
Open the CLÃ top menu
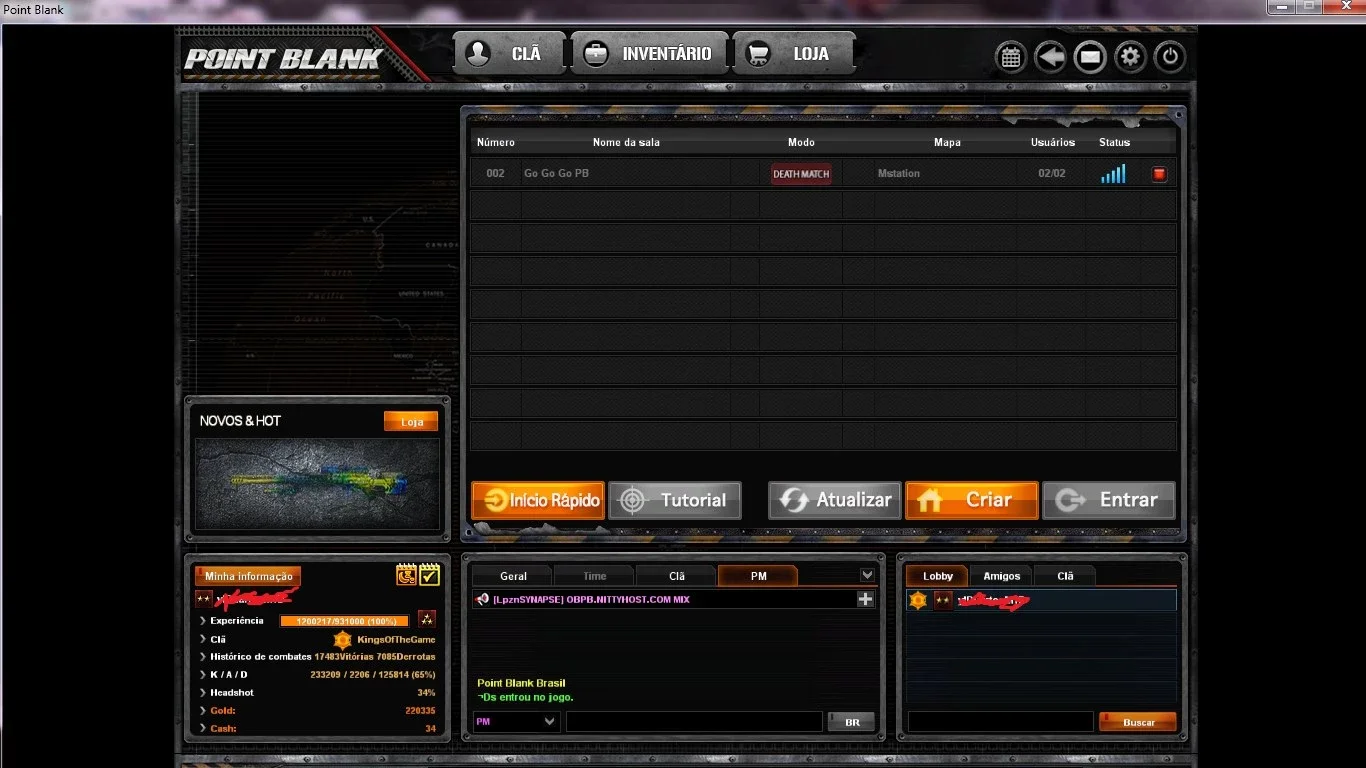click(509, 54)
